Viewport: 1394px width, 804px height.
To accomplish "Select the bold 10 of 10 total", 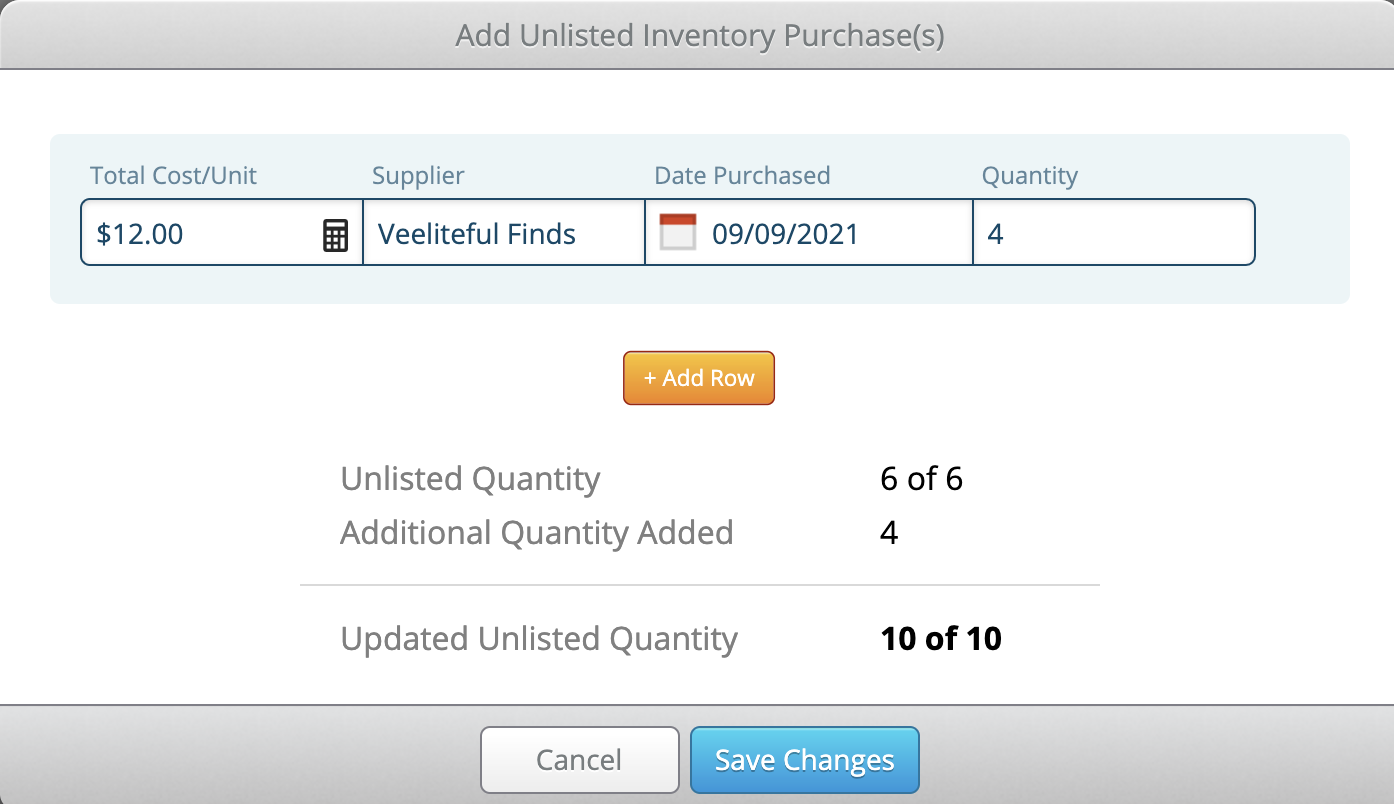I will [940, 638].
